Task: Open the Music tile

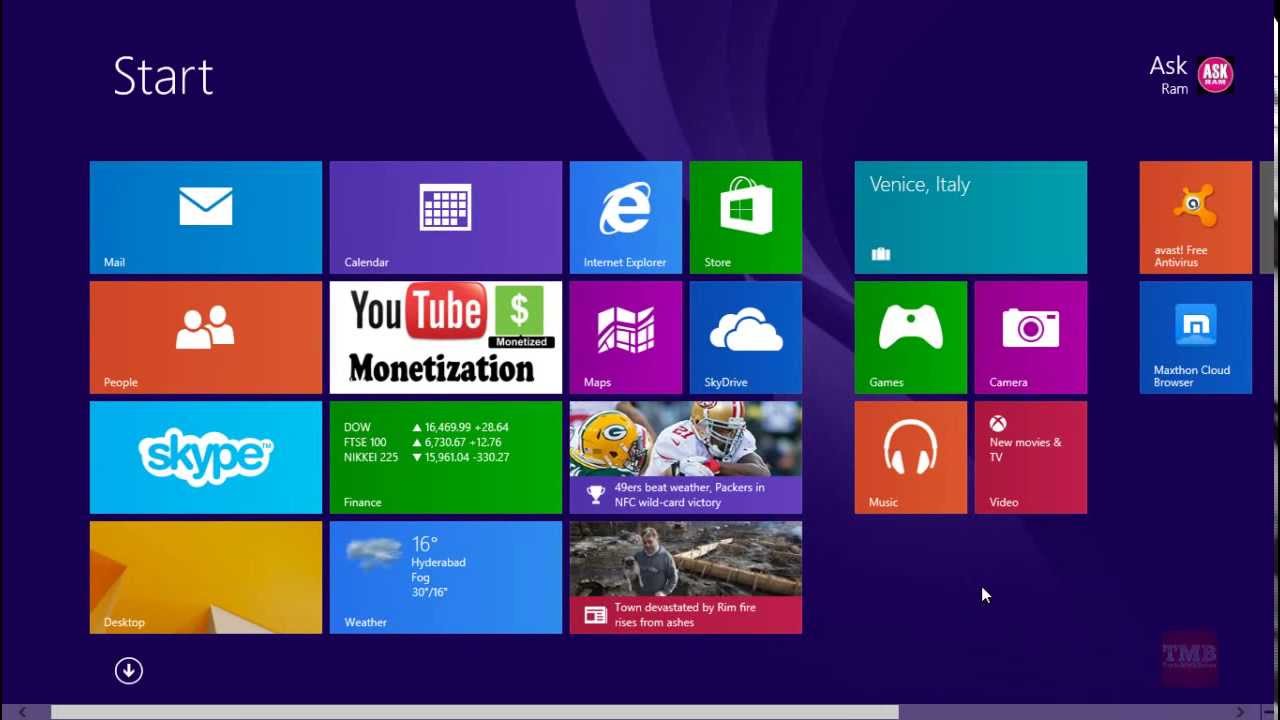Action: (x=911, y=457)
